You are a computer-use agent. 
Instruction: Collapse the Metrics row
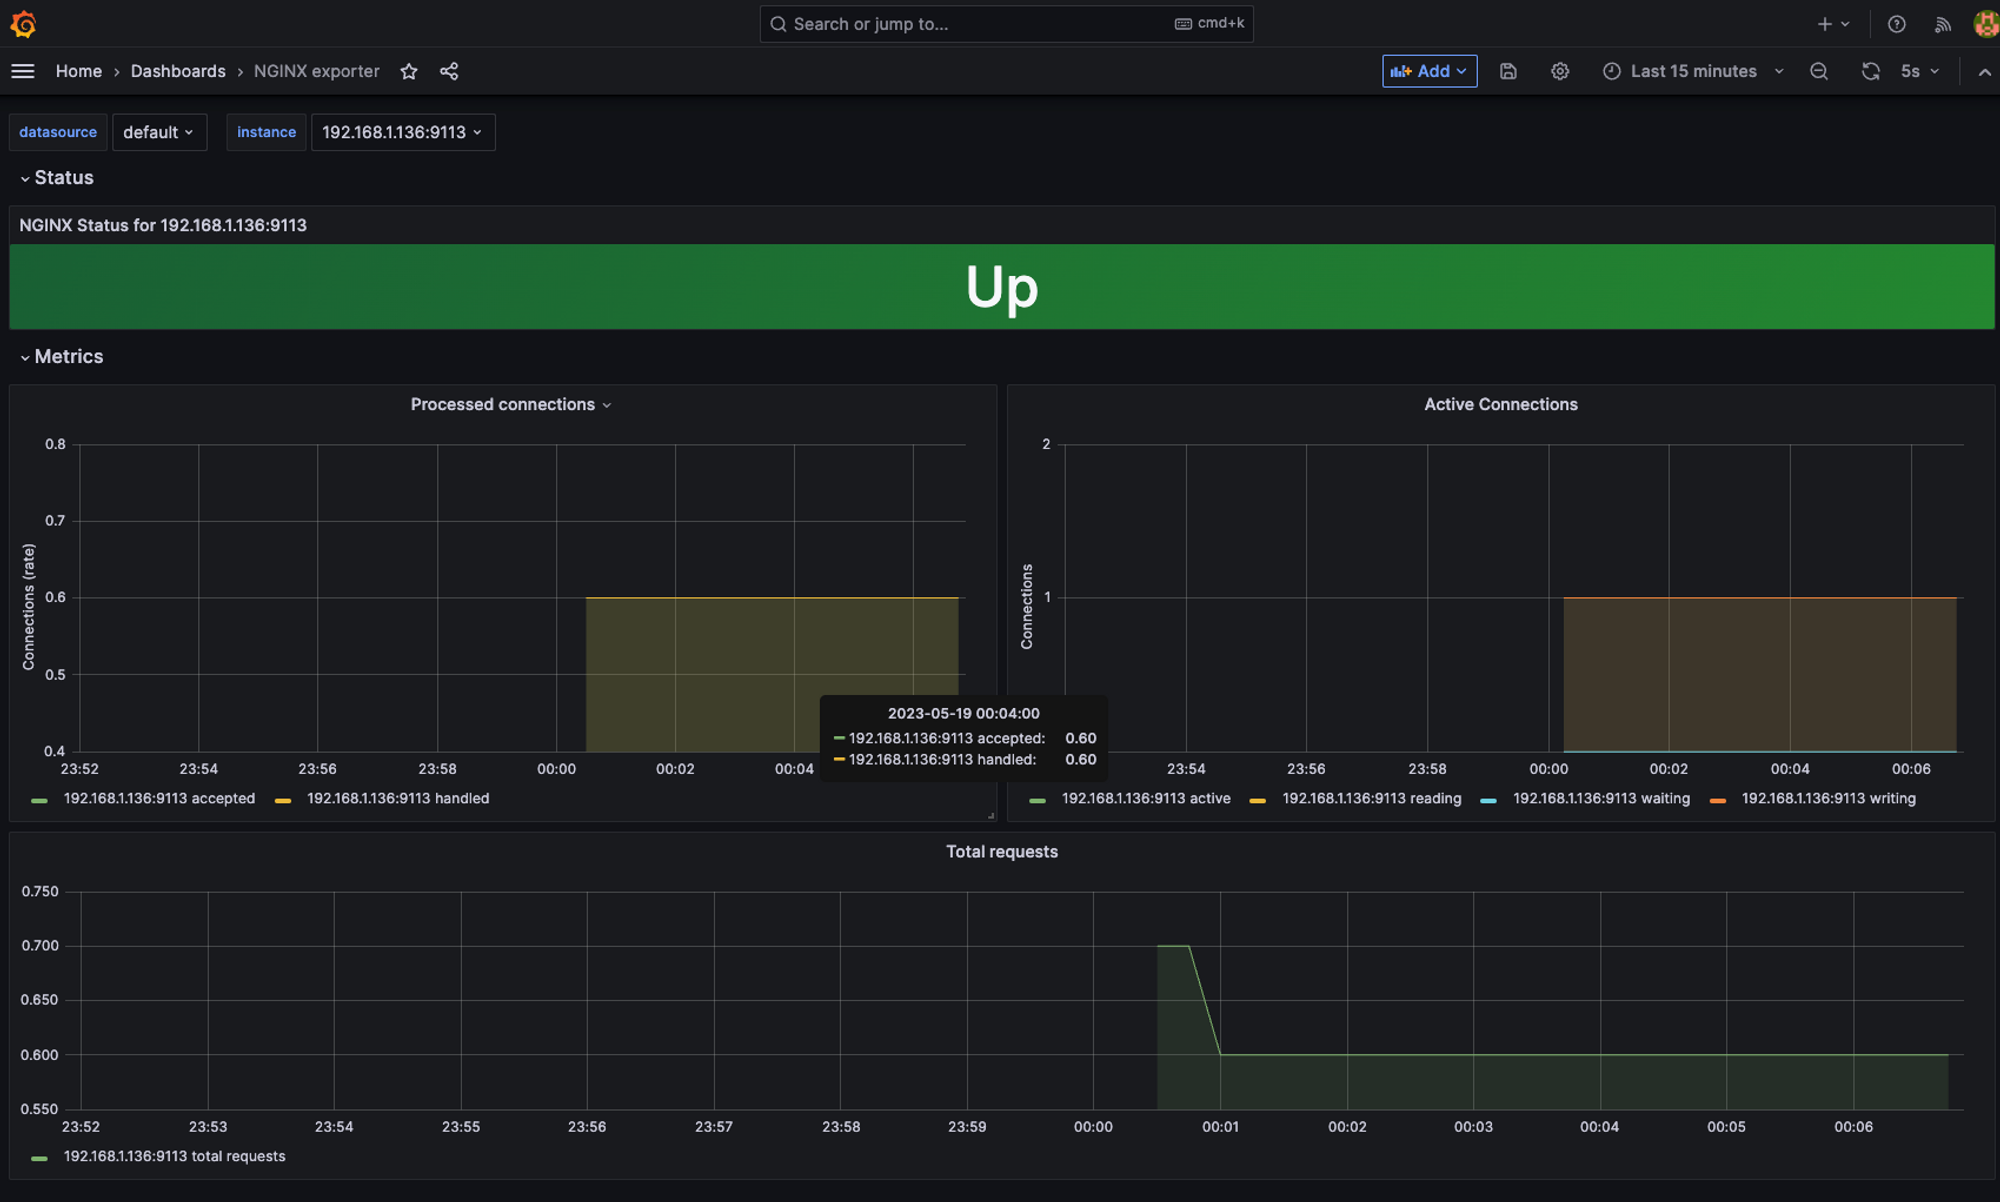point(62,357)
